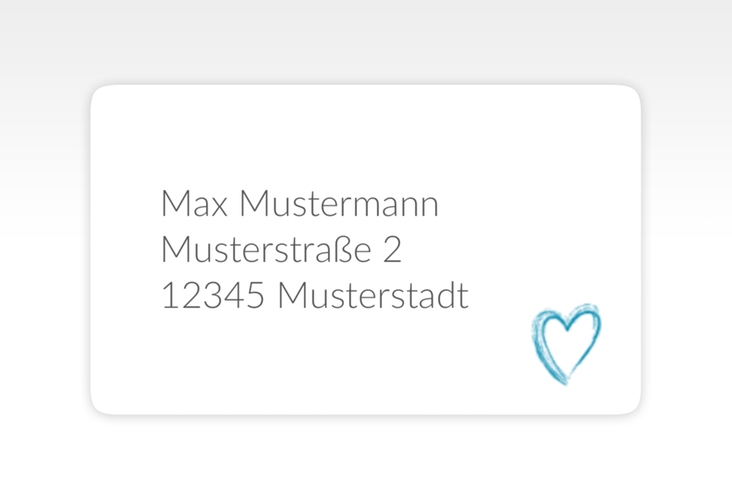The height and width of the screenshot is (500, 732).
Task: Select the 12345 Musterstadt line
Action: point(314,296)
